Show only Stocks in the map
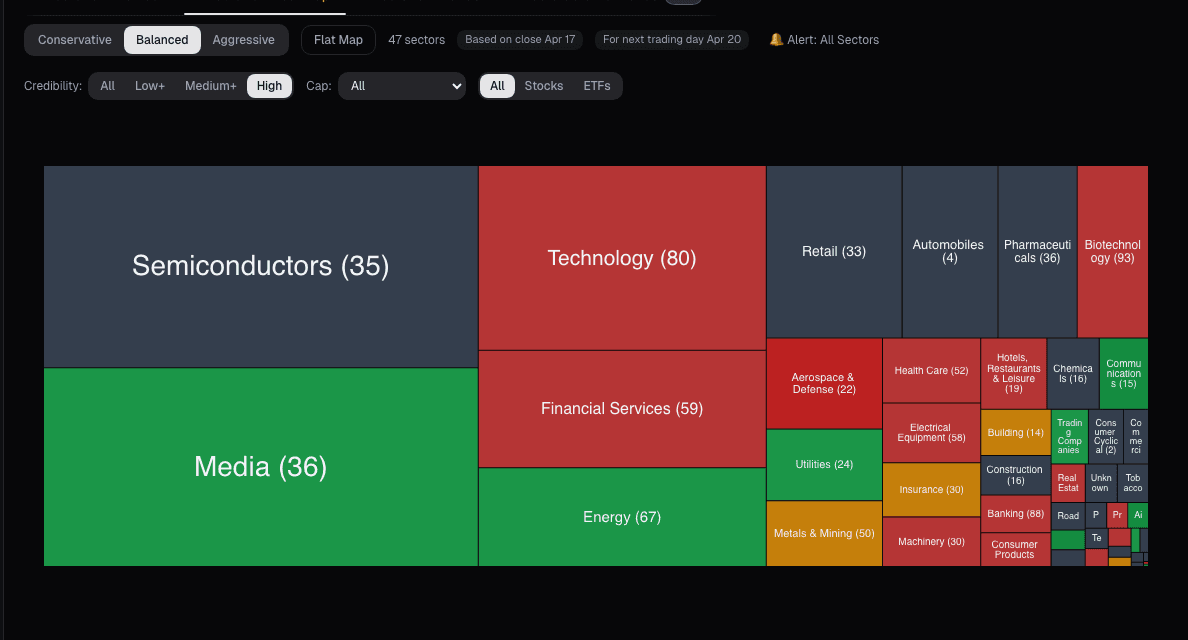The image size is (1188, 640). pos(543,86)
